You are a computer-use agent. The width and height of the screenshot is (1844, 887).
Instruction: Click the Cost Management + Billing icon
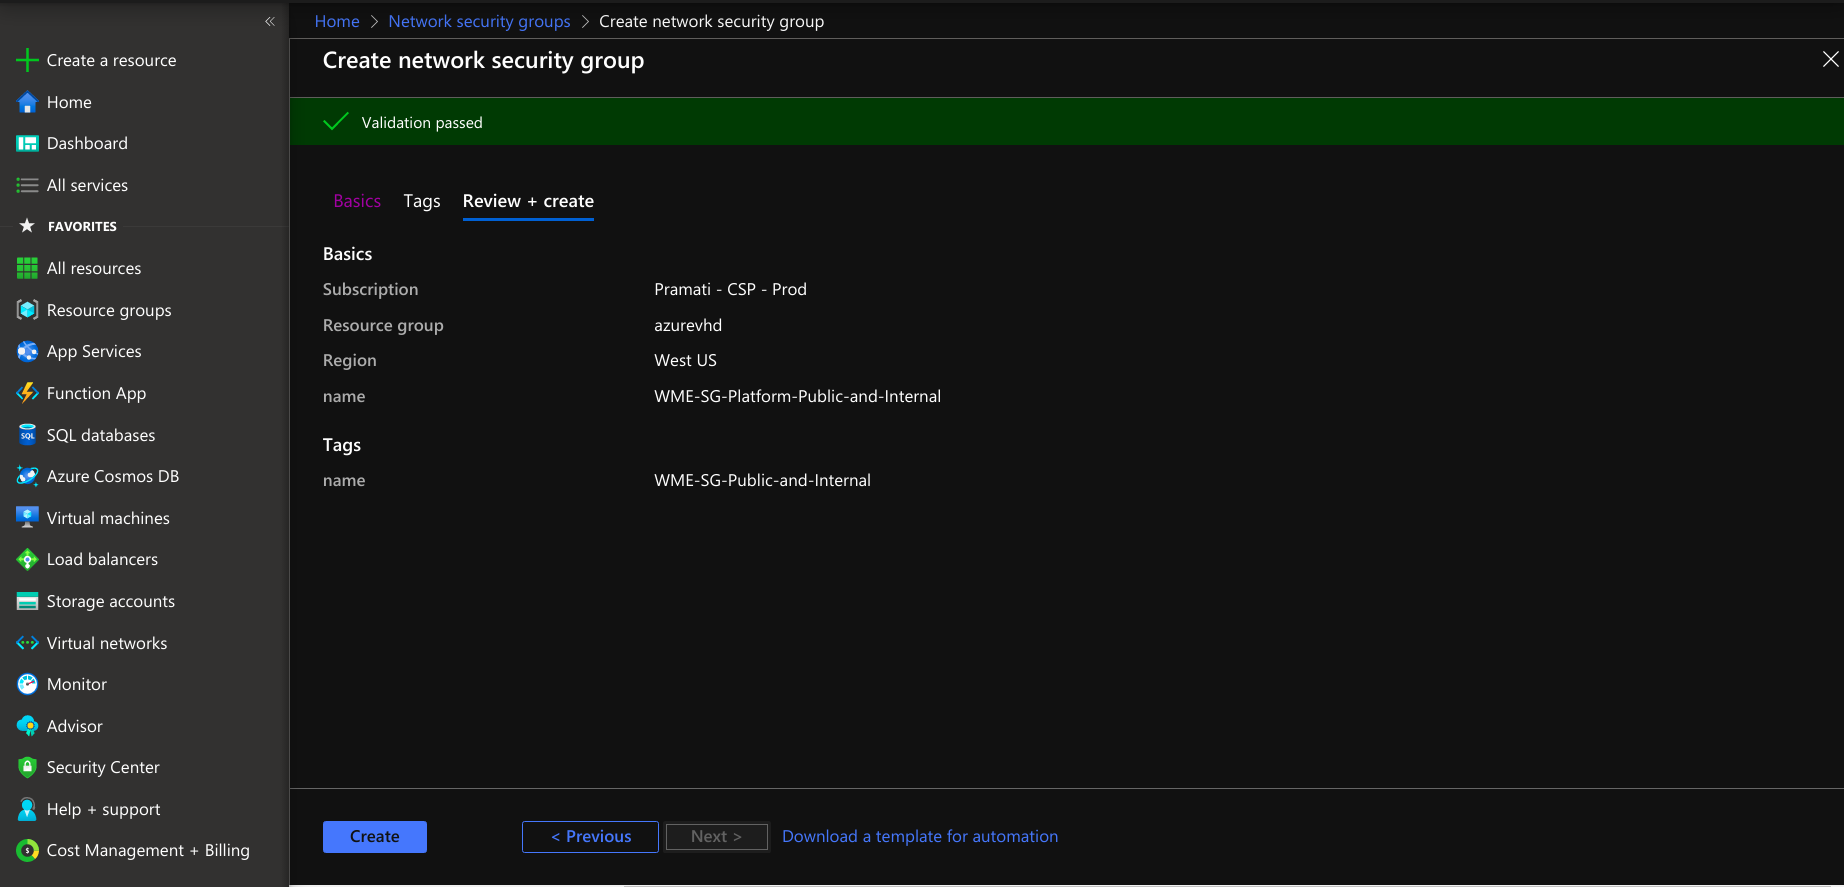tap(27, 851)
